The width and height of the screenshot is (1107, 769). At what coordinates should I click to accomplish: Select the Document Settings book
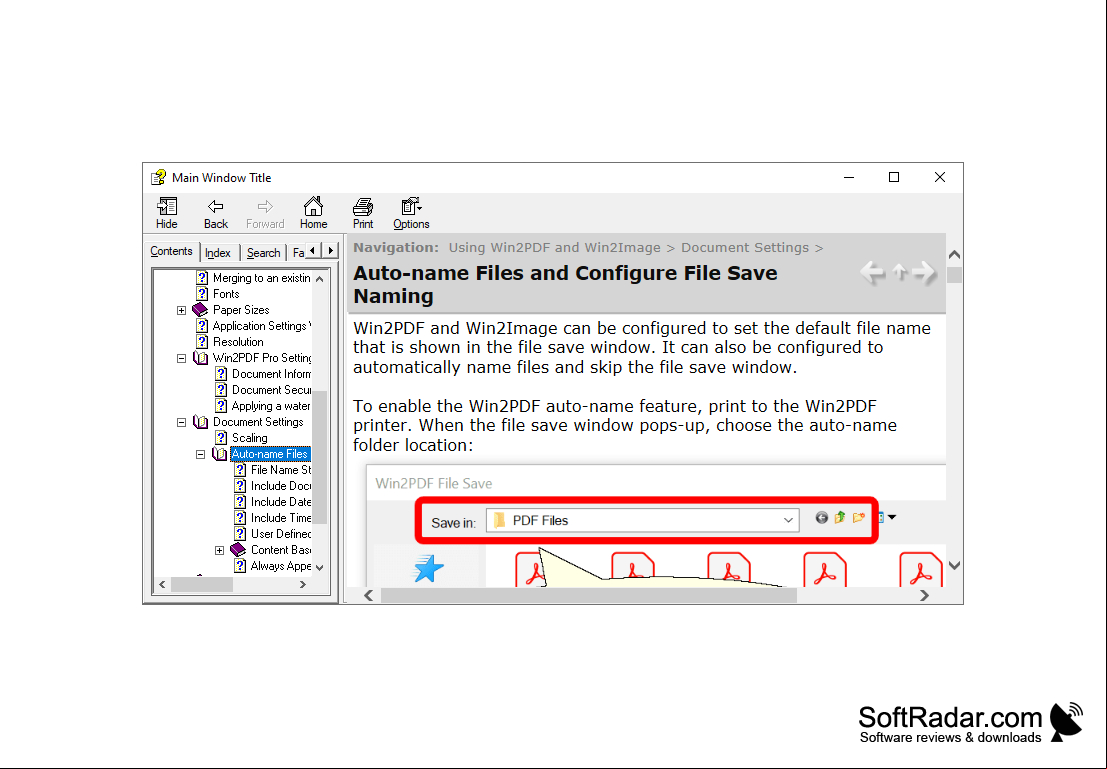[258, 422]
